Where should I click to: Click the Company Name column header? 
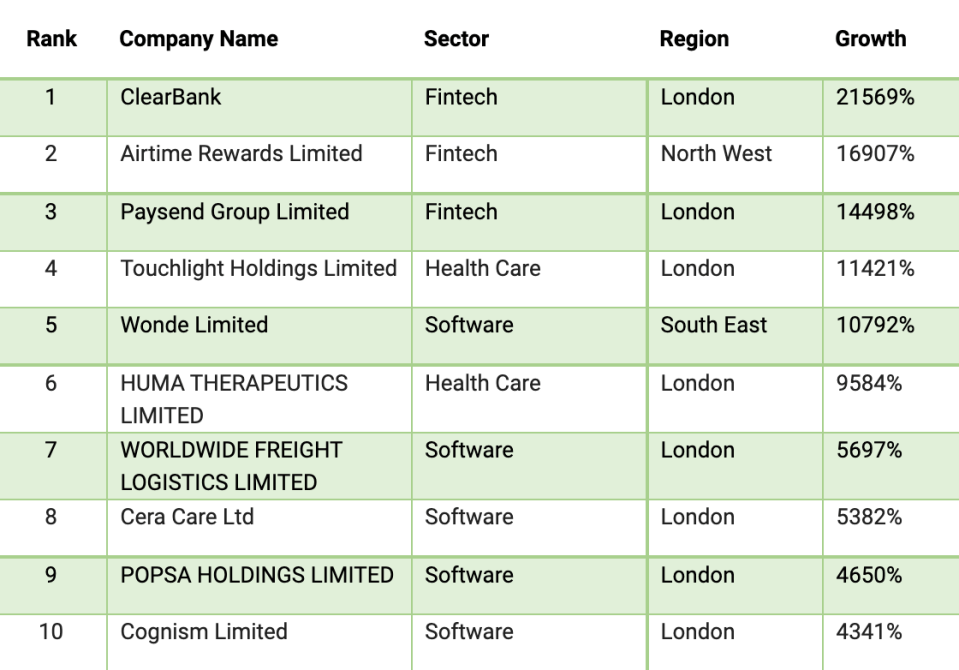click(x=198, y=39)
